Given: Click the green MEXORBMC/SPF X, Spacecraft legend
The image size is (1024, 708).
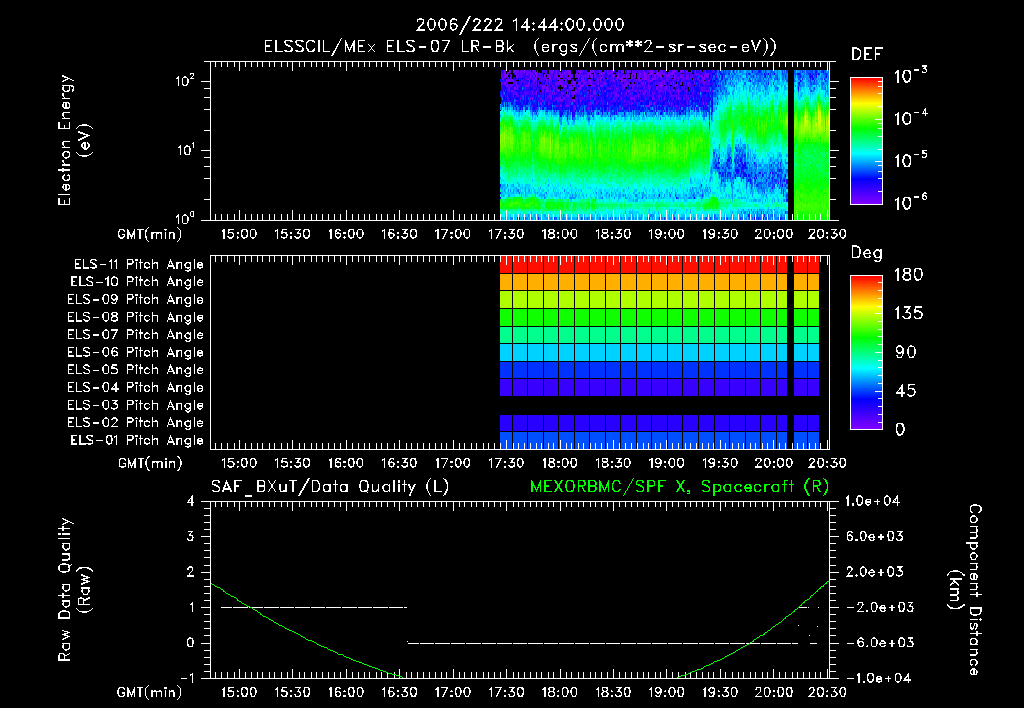Looking at the screenshot, I should [679, 487].
